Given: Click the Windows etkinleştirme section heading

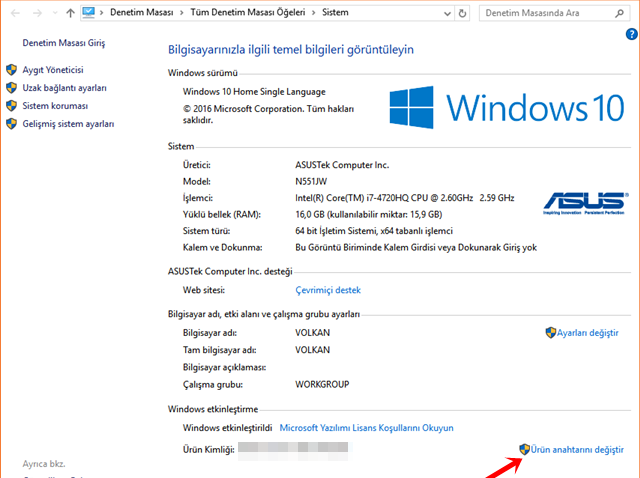Looking at the screenshot, I should pos(213,409).
